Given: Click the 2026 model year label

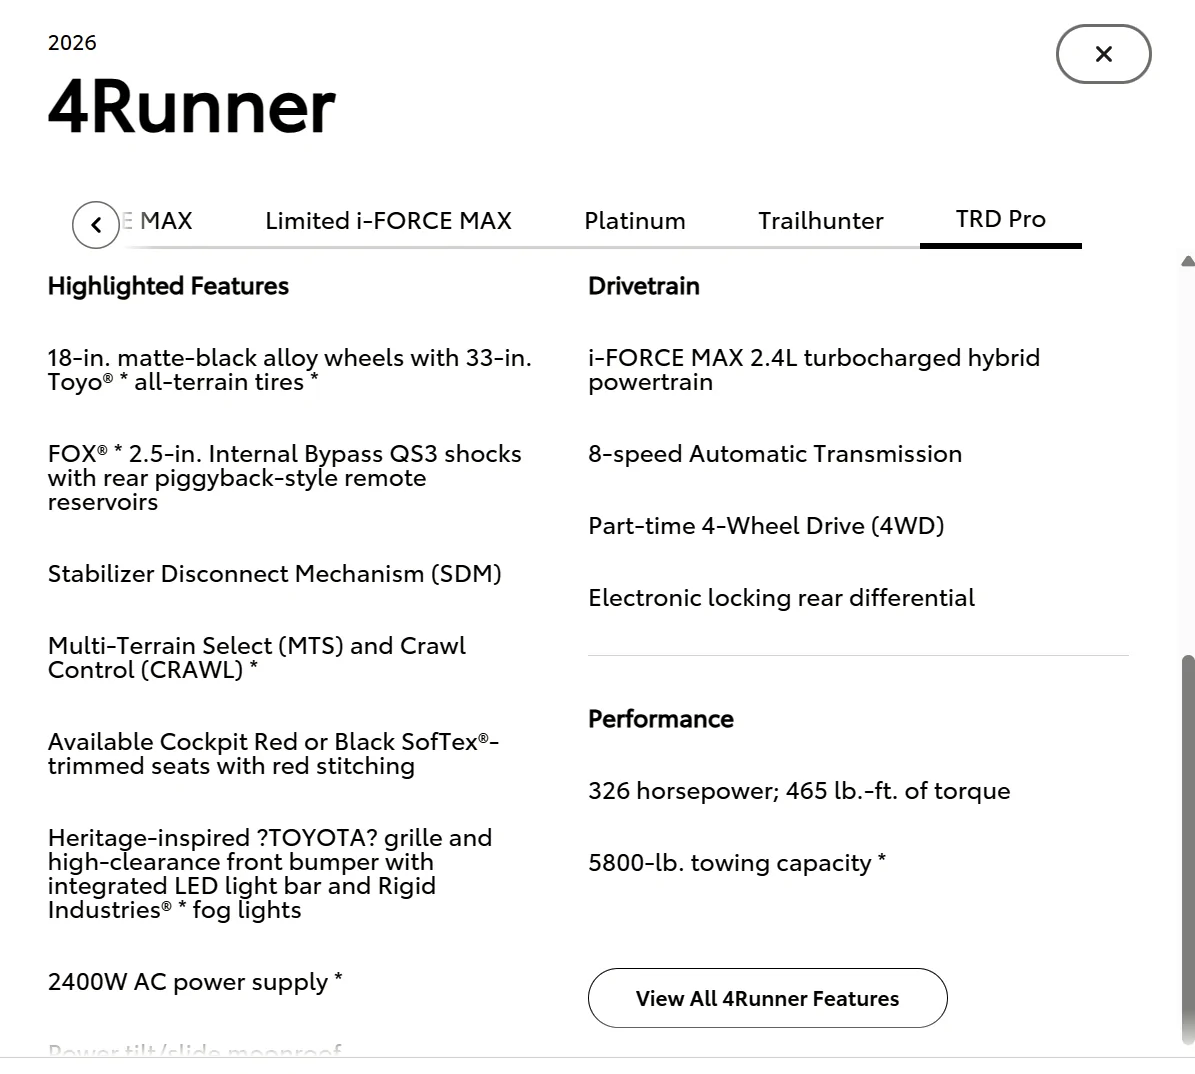Looking at the screenshot, I should [72, 43].
